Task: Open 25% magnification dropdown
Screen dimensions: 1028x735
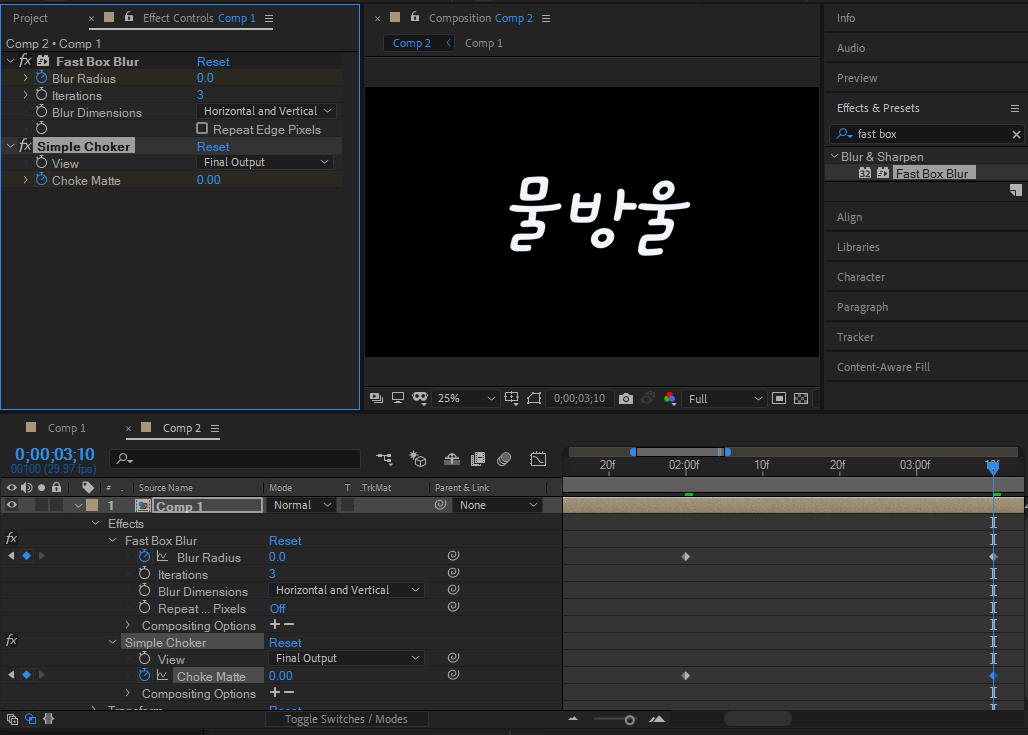Action: (x=465, y=399)
